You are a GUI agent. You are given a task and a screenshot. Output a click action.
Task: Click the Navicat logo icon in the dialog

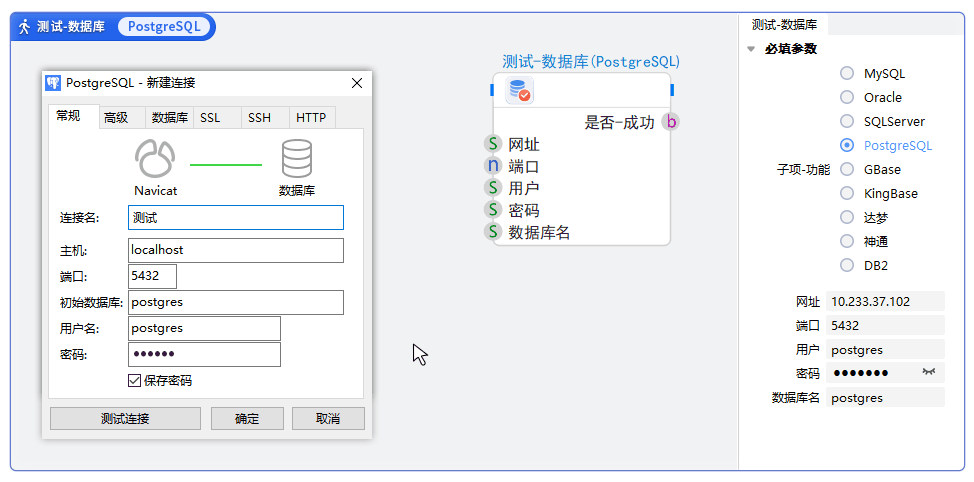pos(155,158)
